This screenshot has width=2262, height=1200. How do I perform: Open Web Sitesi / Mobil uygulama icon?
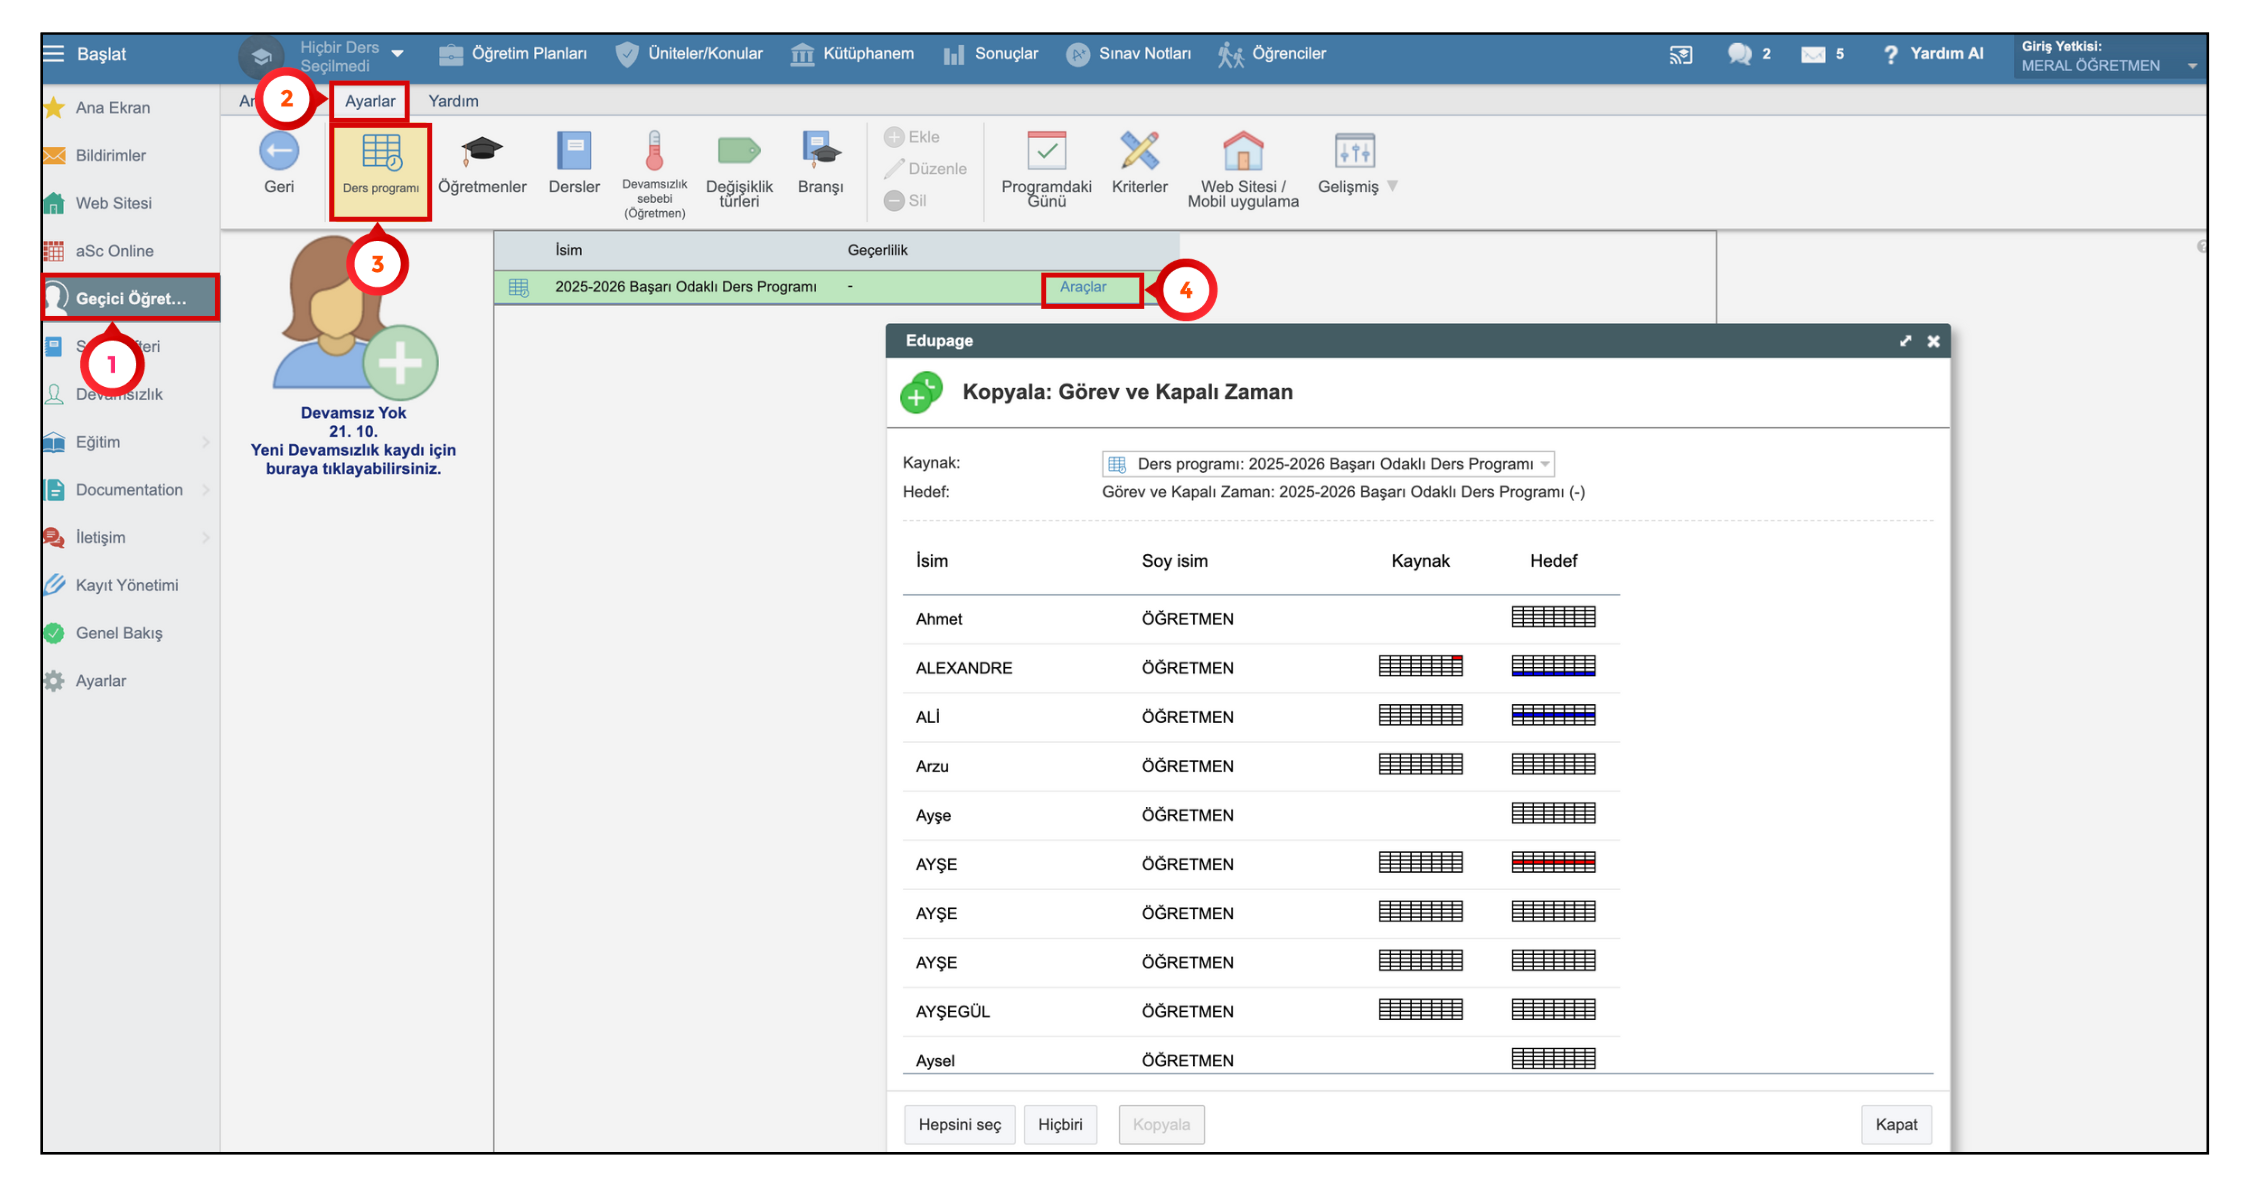tap(1243, 152)
